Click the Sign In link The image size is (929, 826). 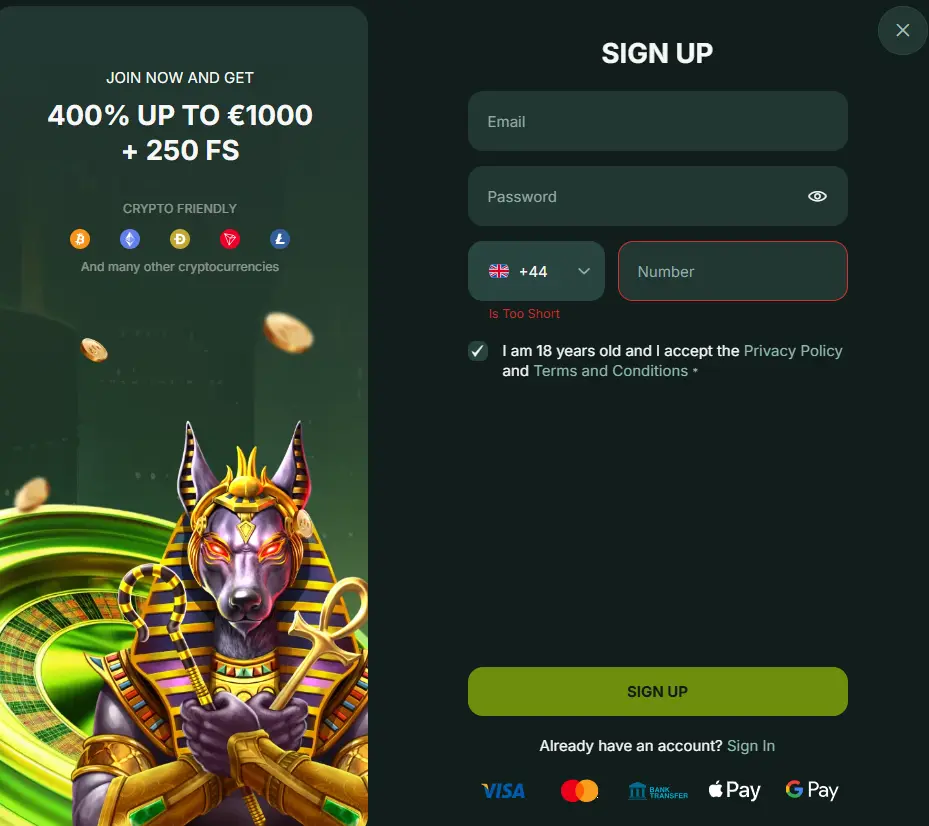tap(751, 745)
